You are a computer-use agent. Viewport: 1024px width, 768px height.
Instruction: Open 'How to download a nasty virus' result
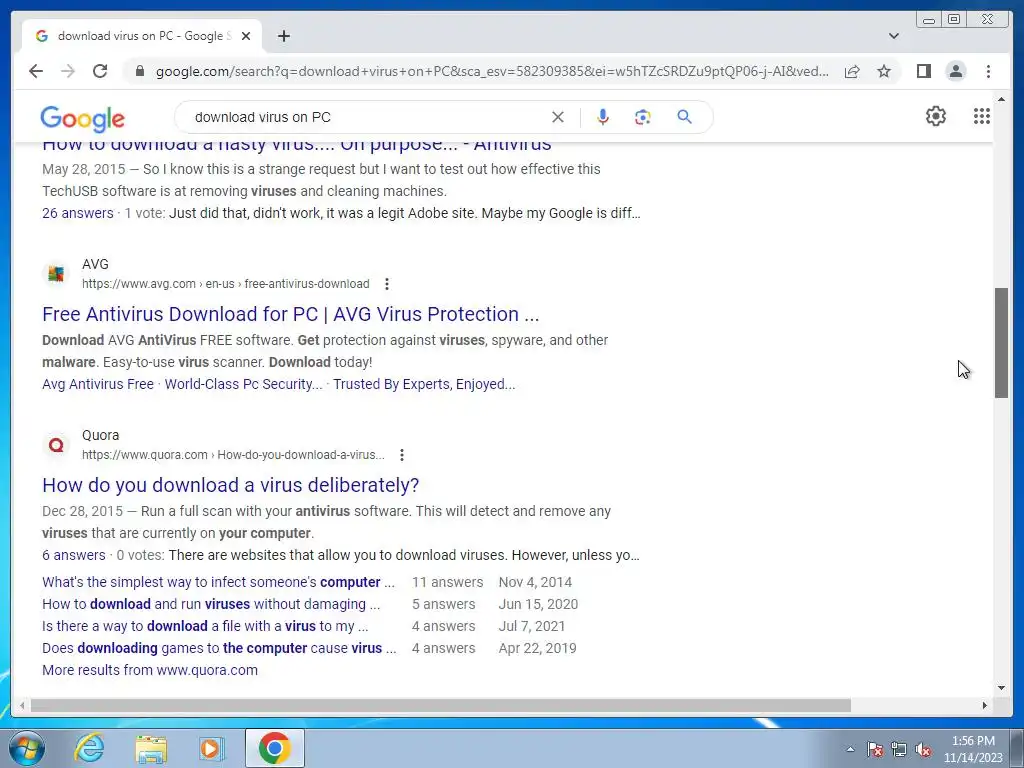pos(296,144)
